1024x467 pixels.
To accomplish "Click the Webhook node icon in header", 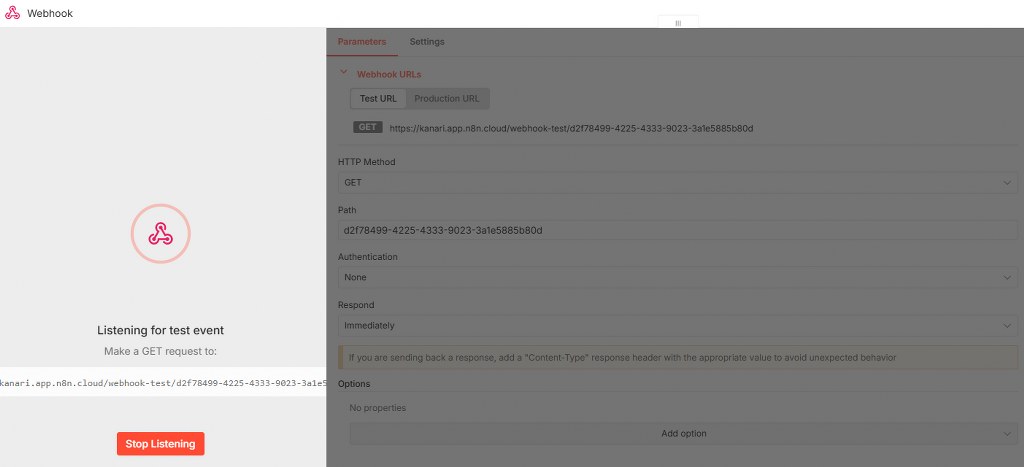I will 12,14.
